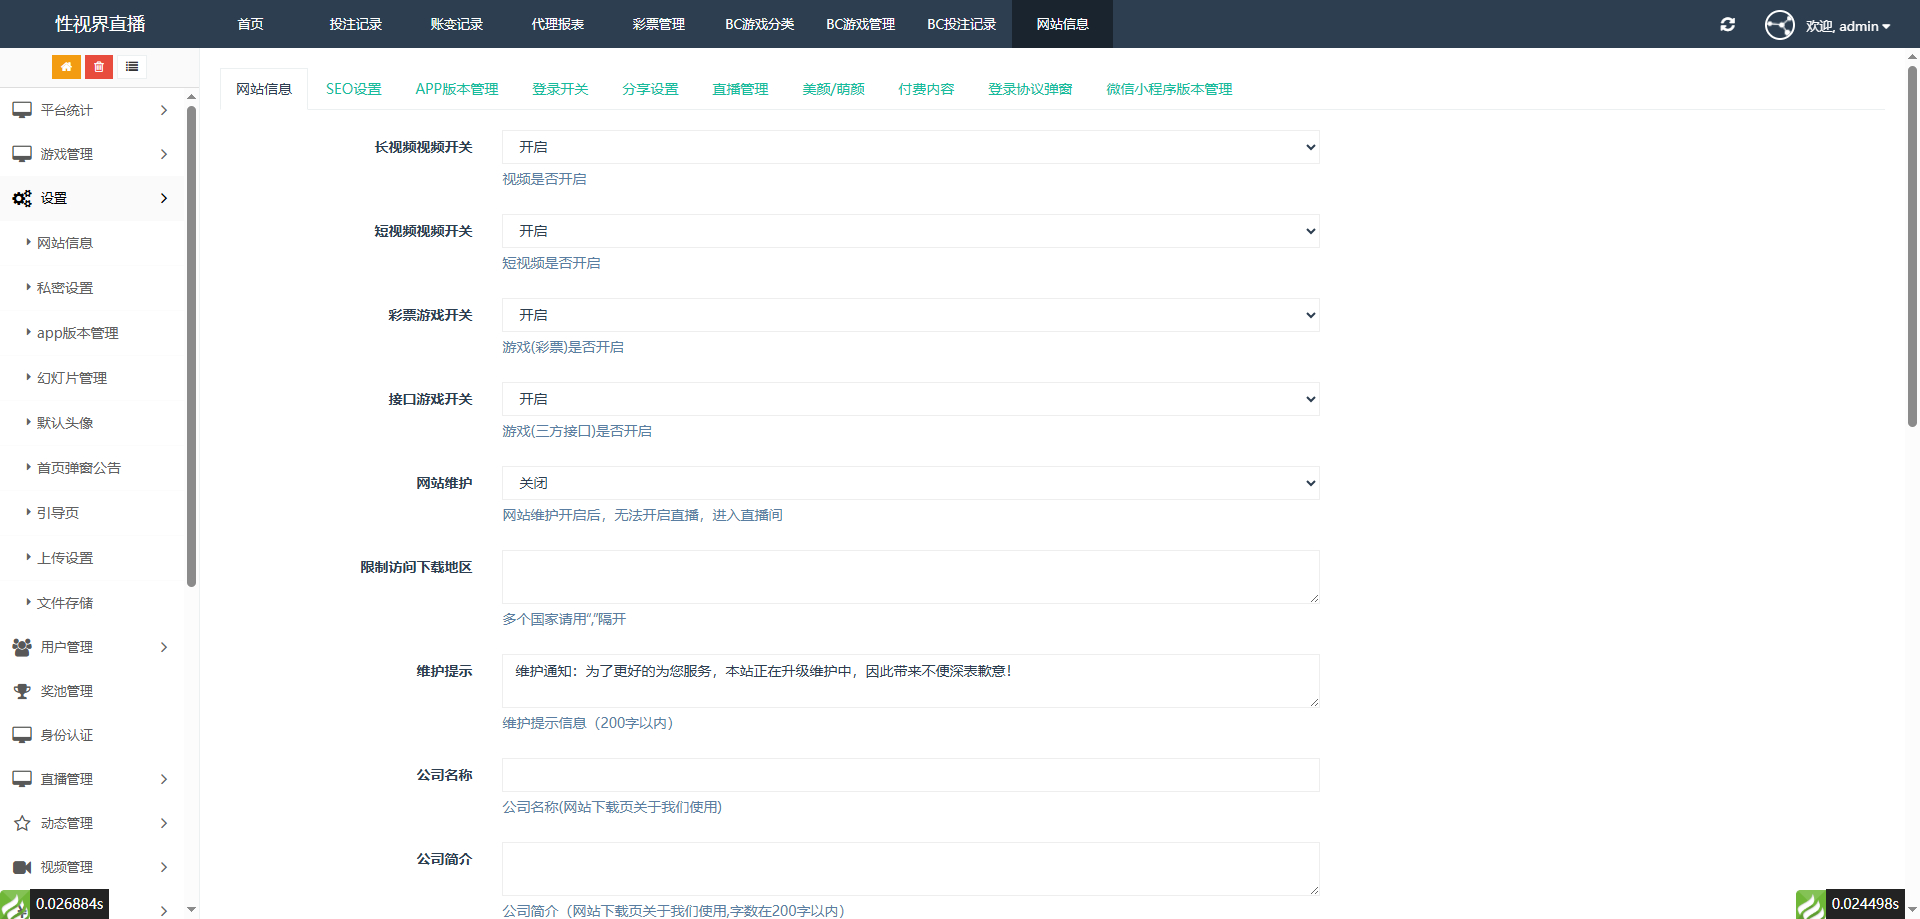This screenshot has width=1920, height=919.
Task: Click the red trash icon button
Action: [x=99, y=67]
